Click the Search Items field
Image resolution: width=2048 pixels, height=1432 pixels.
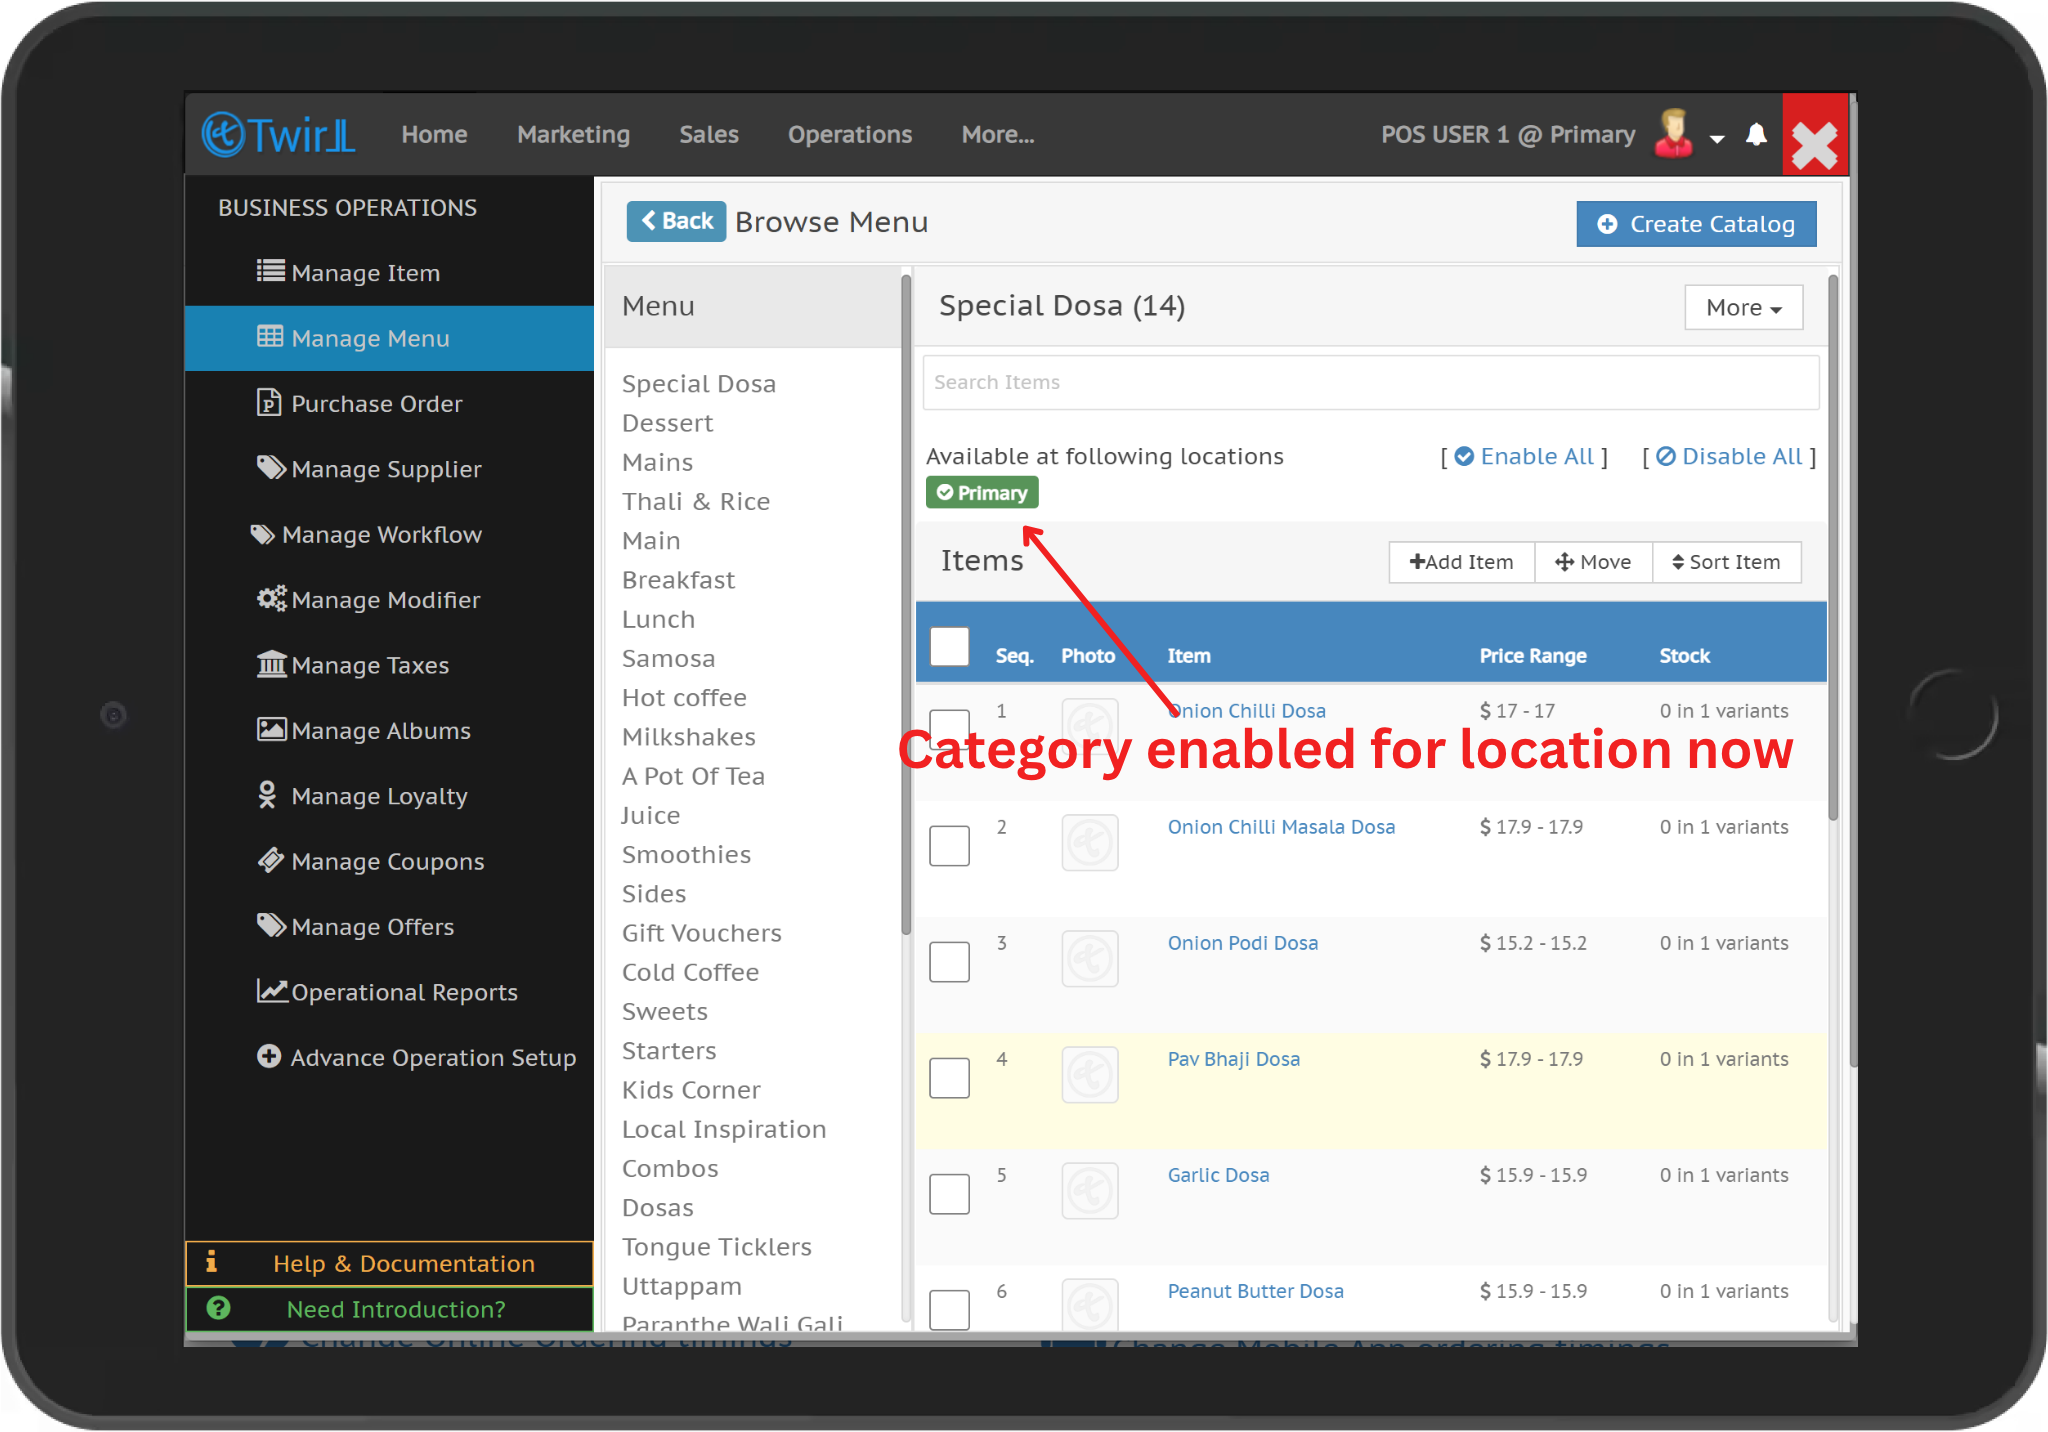(1370, 382)
